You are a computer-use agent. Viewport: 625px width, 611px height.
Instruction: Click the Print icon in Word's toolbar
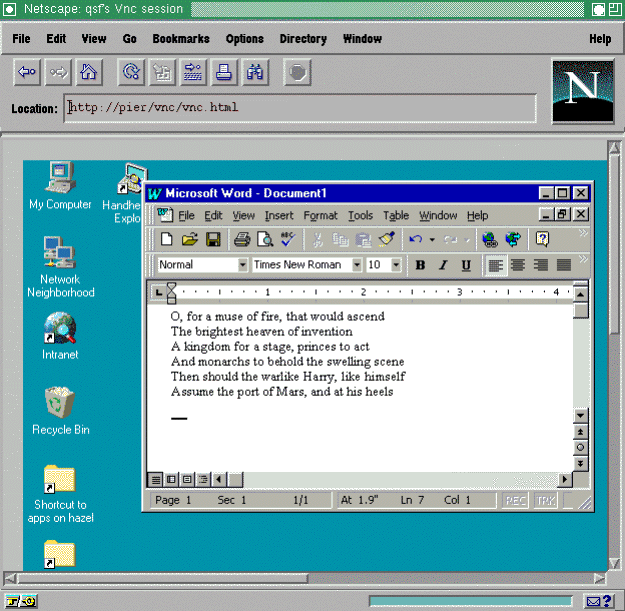241,239
